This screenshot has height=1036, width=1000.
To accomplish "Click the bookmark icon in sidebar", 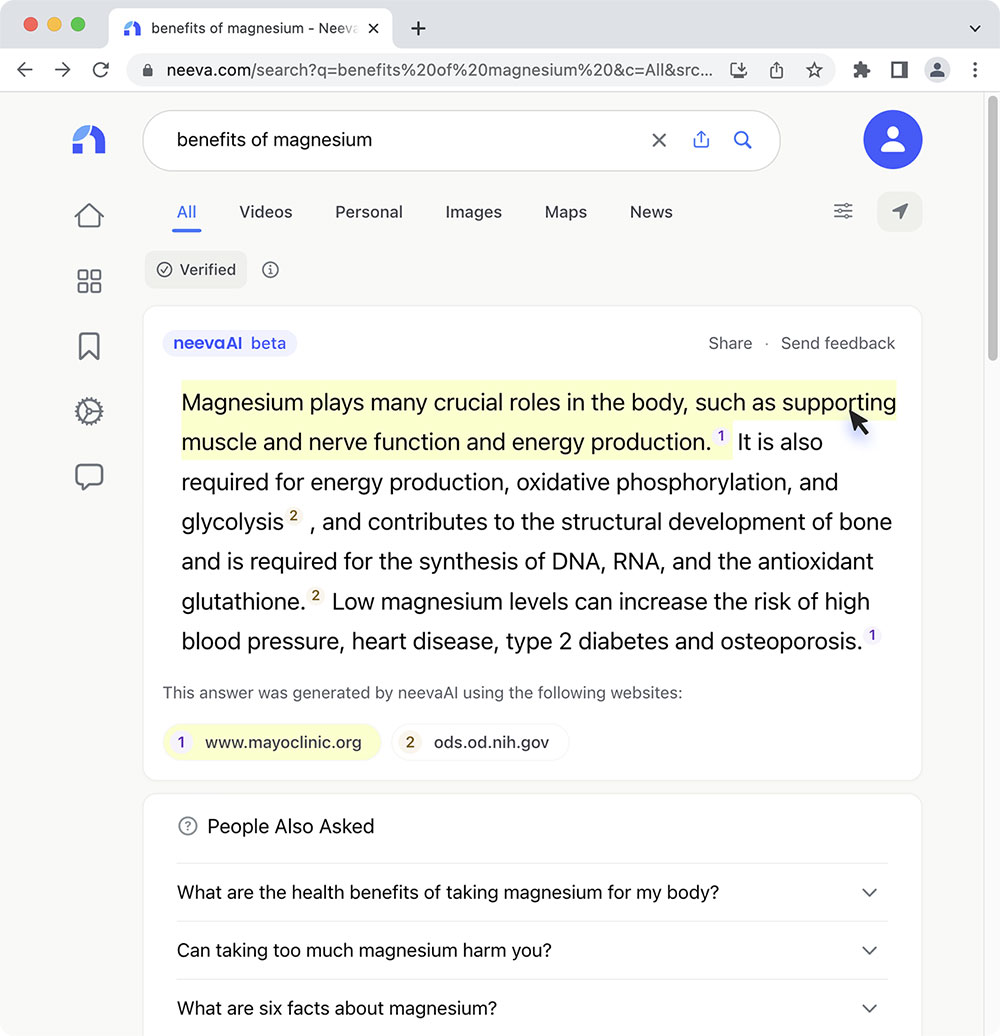I will coord(89,346).
